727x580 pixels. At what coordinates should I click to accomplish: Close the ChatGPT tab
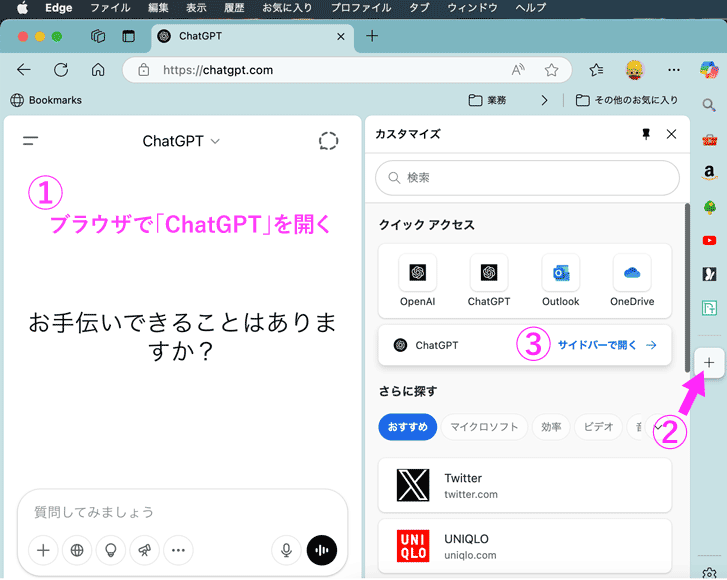[341, 36]
